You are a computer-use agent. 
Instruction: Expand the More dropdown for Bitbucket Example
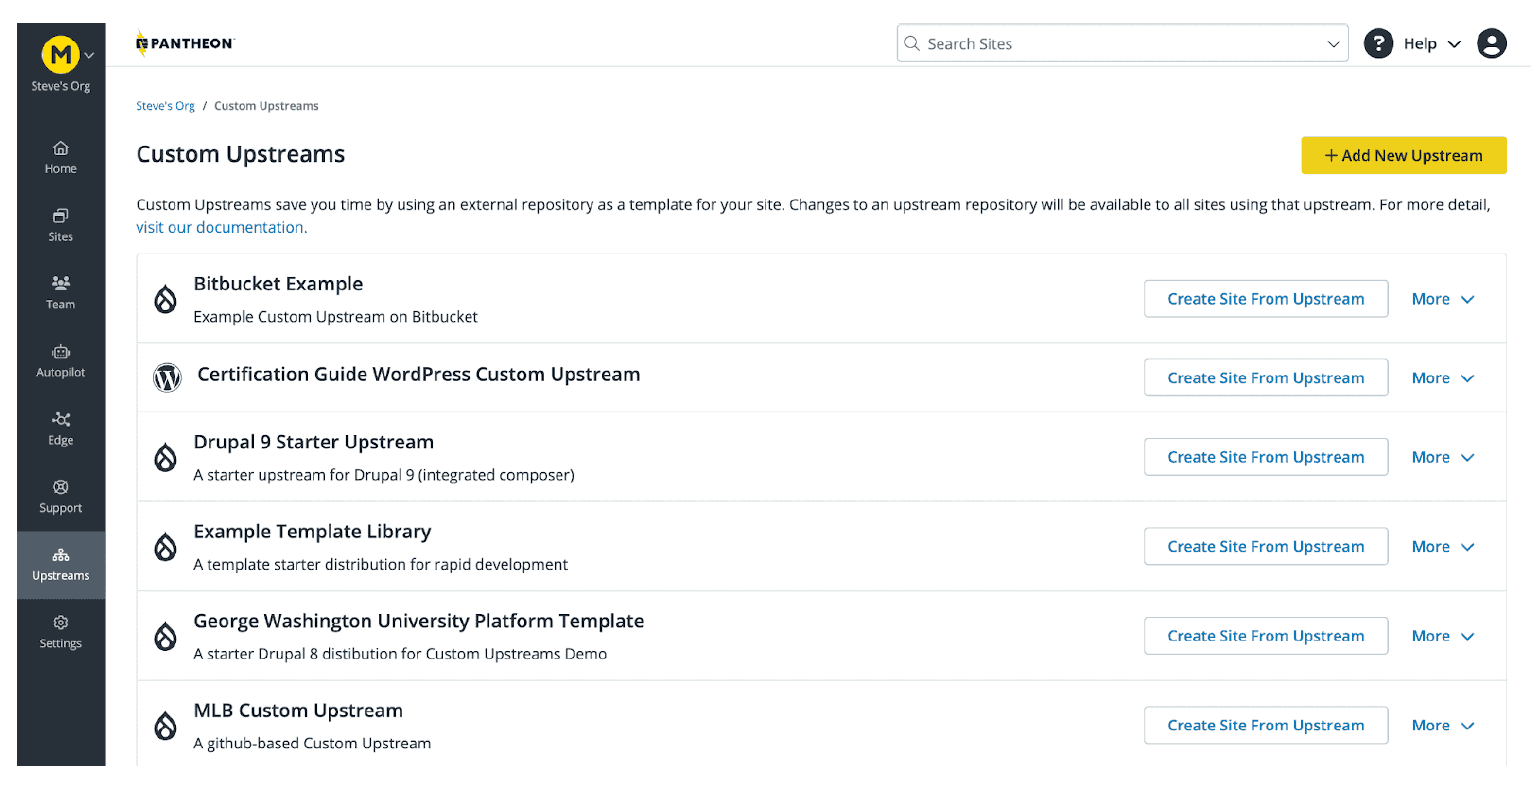coord(1441,298)
